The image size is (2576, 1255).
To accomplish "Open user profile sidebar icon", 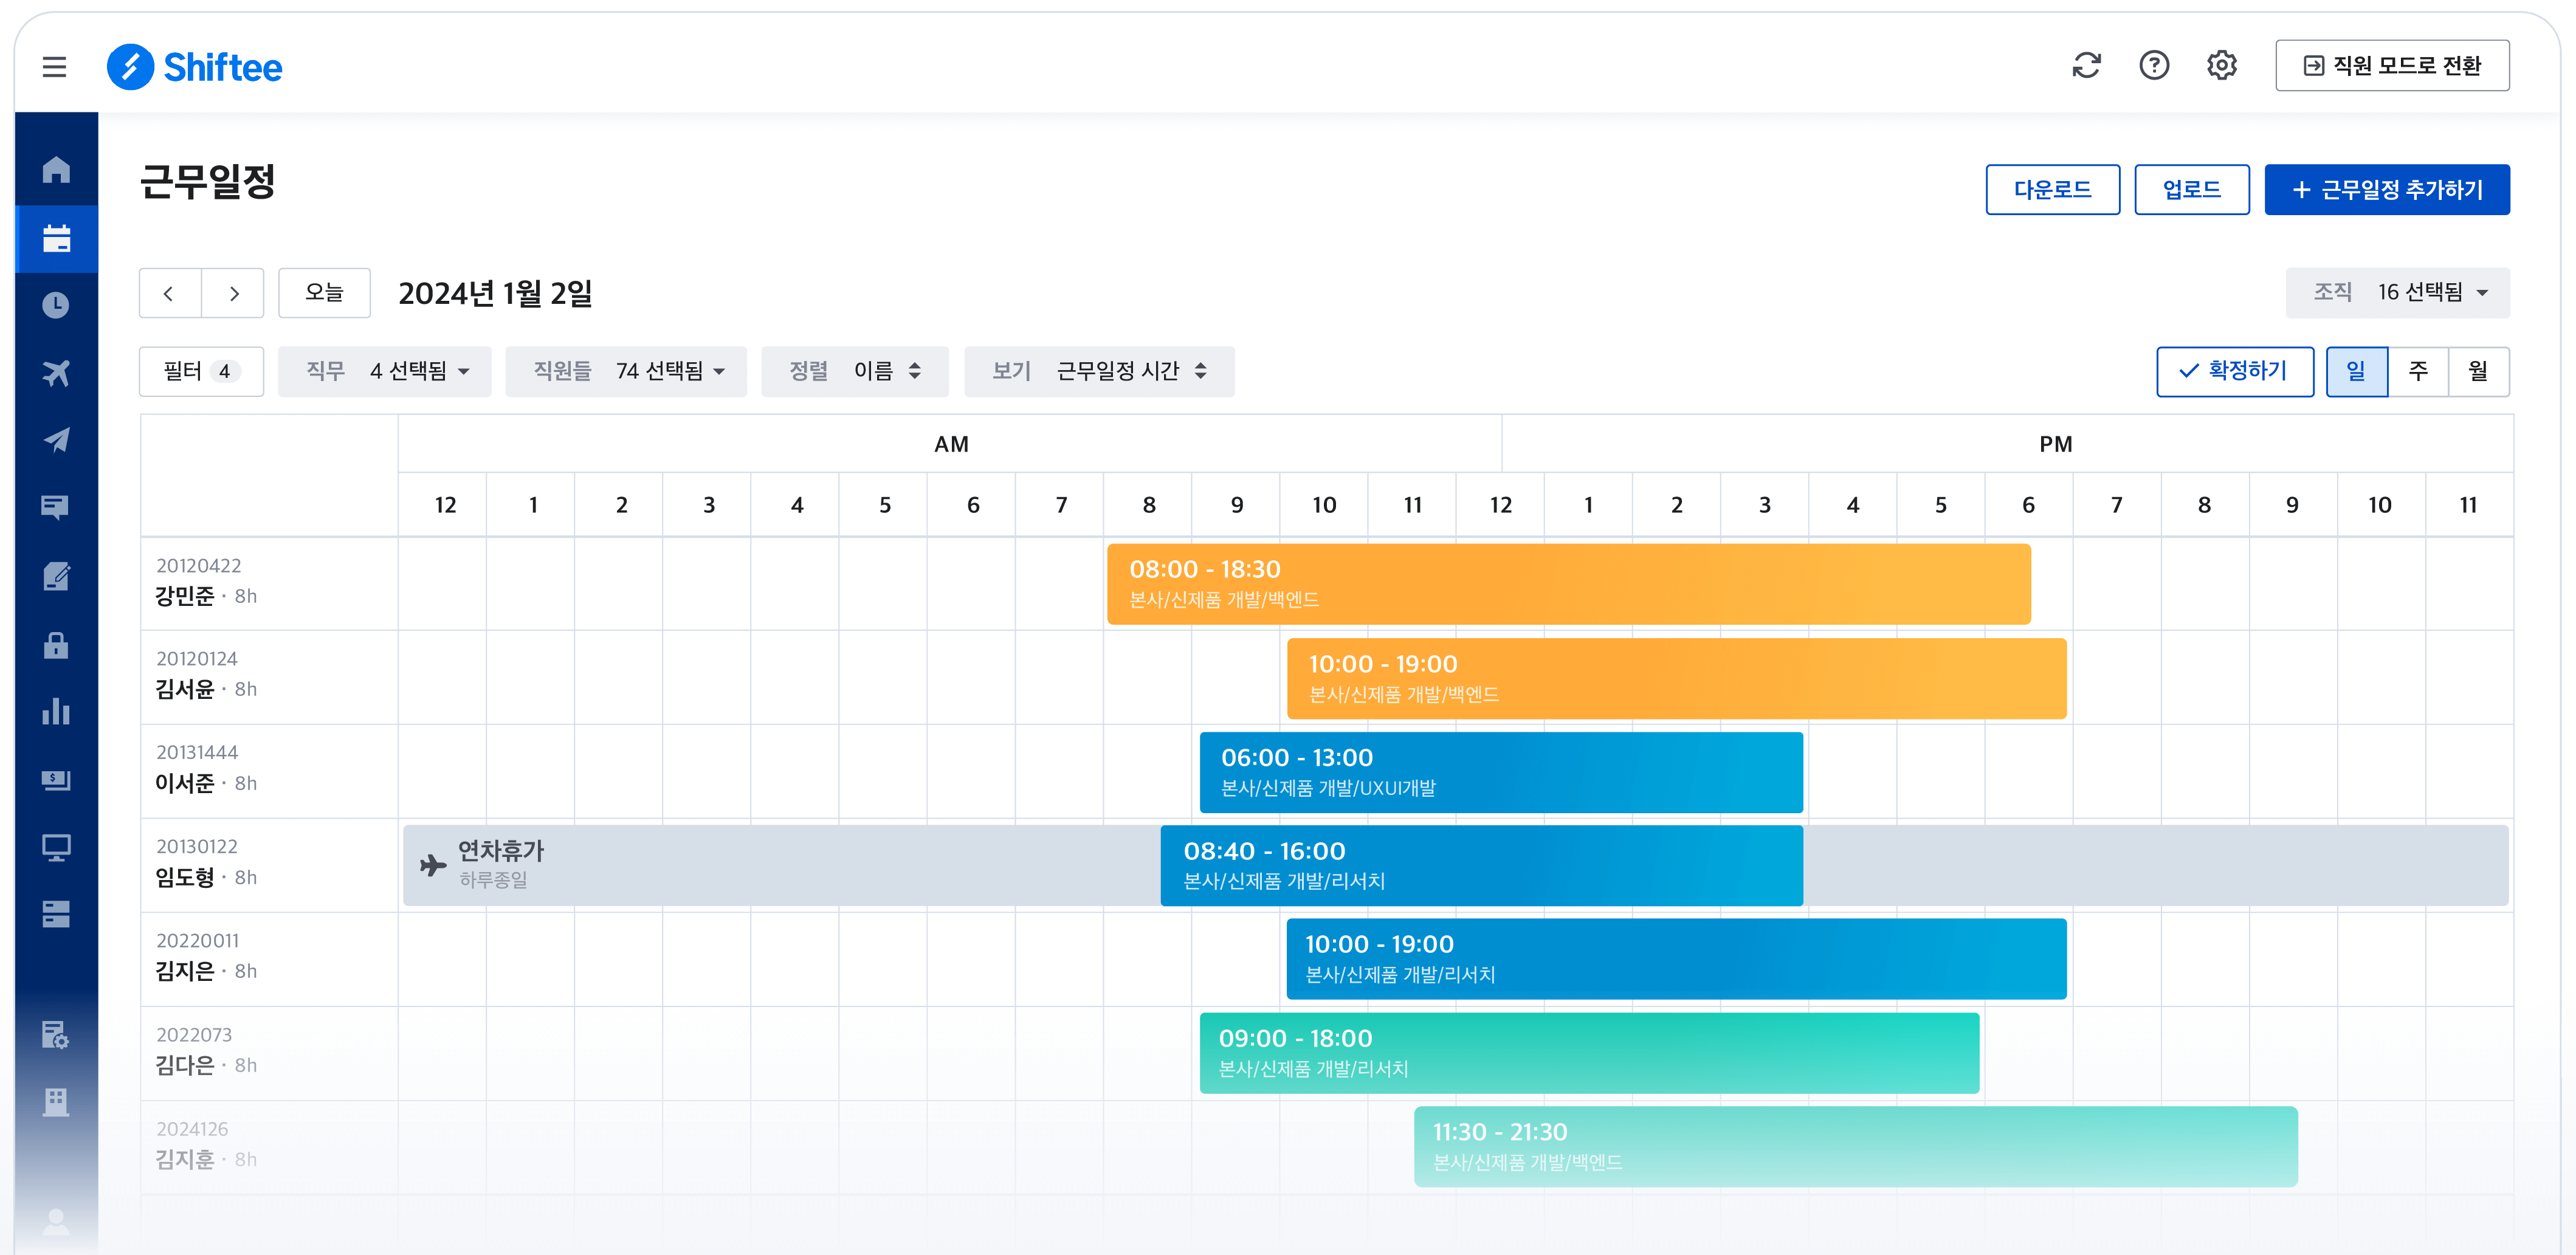I will [56, 1221].
